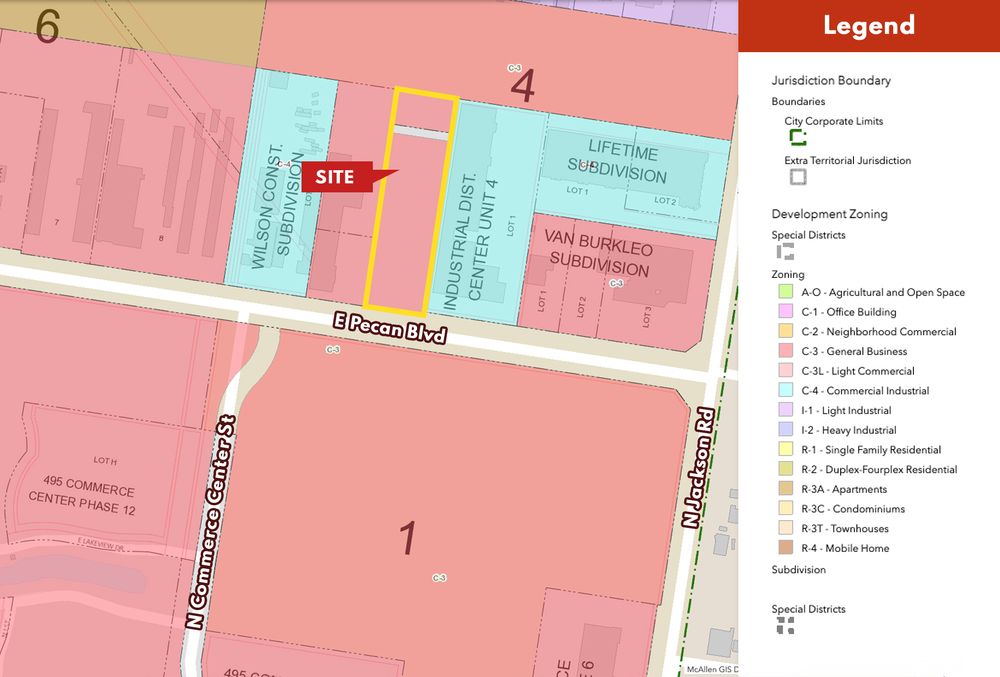
Task: Click the Extra Territorial Jurisdiction boundary icon
Action: (x=797, y=177)
